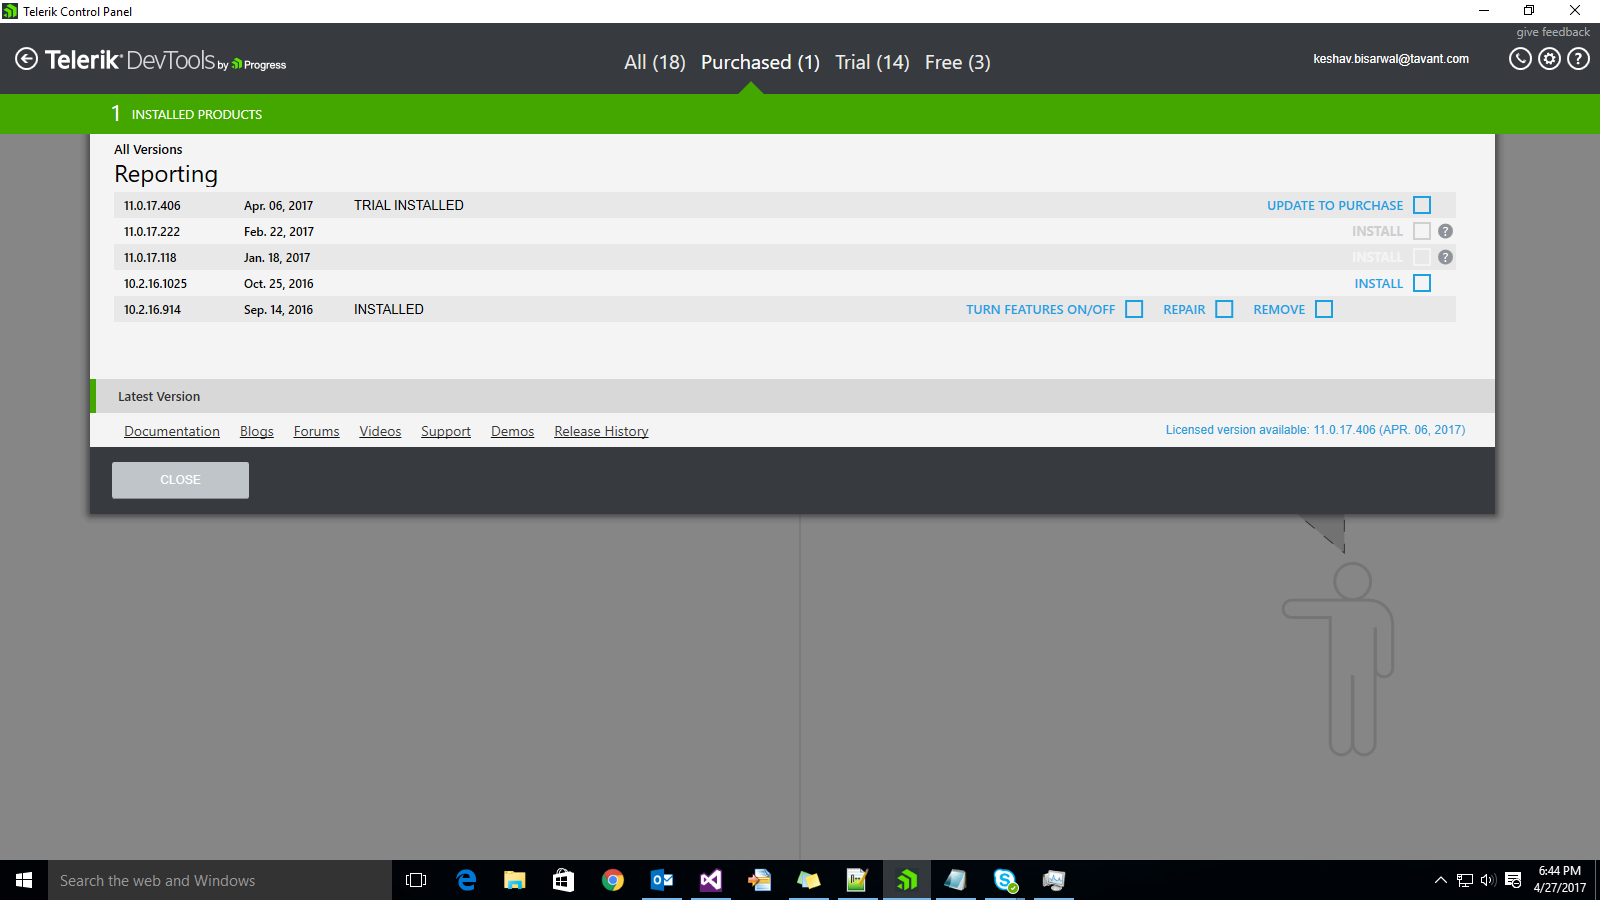Open the settings gear icon
The image size is (1600, 900).
pyautogui.click(x=1549, y=58)
